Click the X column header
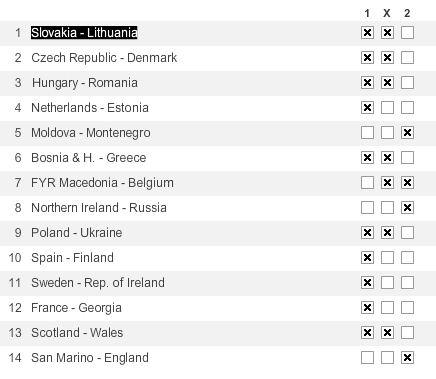The image size is (436, 379). 387,13
